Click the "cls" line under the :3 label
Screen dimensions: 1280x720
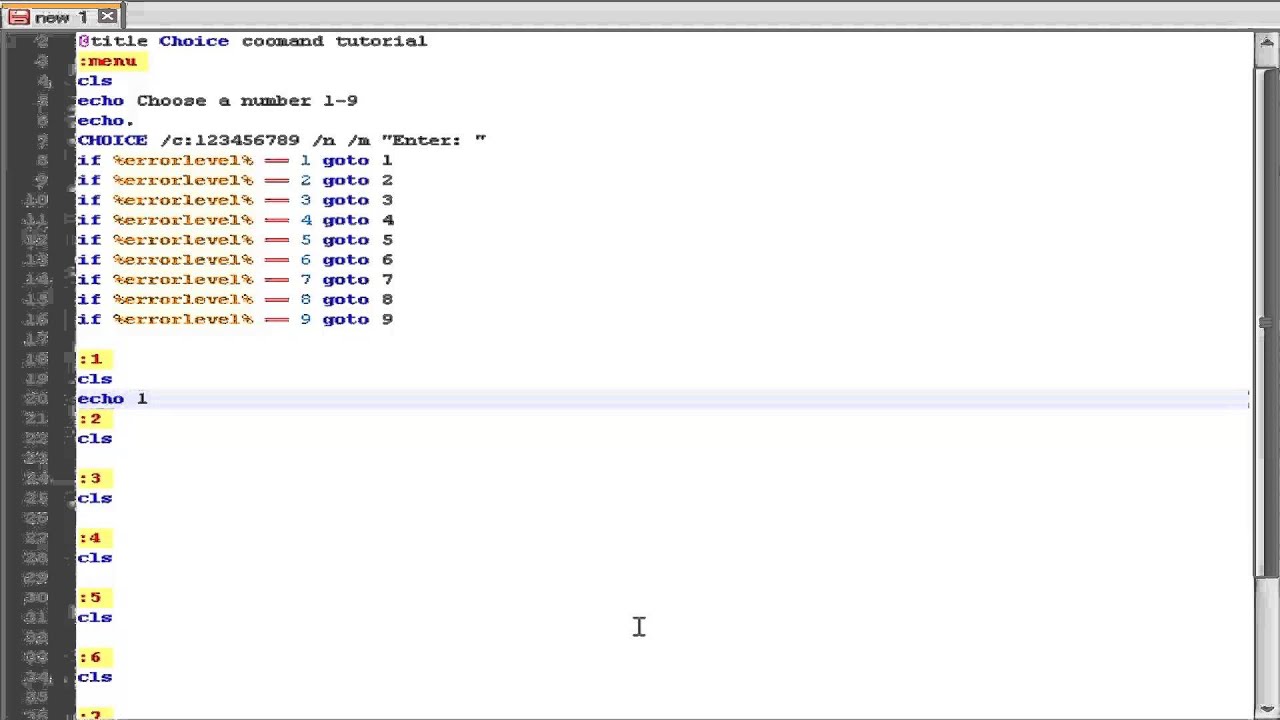tap(95, 498)
